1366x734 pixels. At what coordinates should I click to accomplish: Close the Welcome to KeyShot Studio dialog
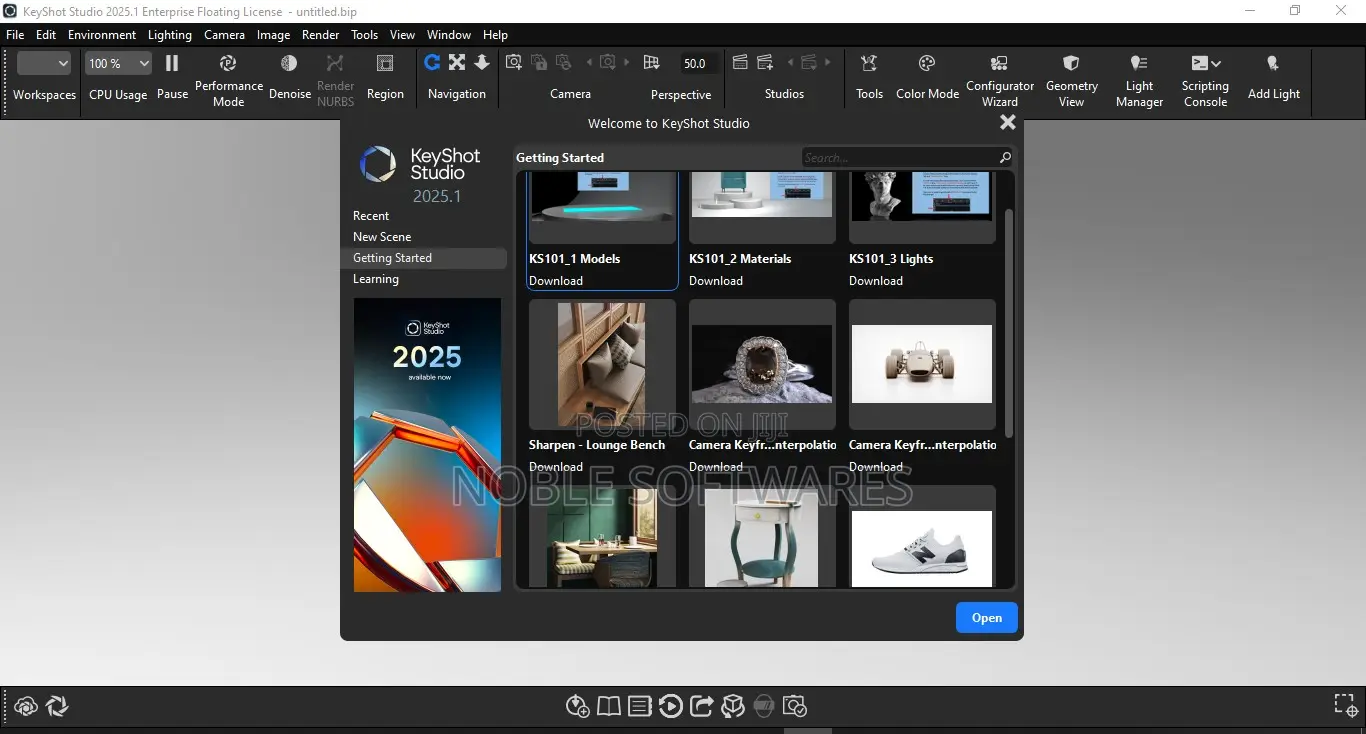[x=1008, y=122]
